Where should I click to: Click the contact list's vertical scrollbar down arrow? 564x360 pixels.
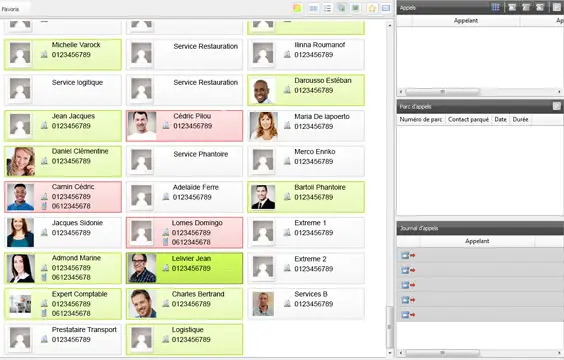point(390,353)
